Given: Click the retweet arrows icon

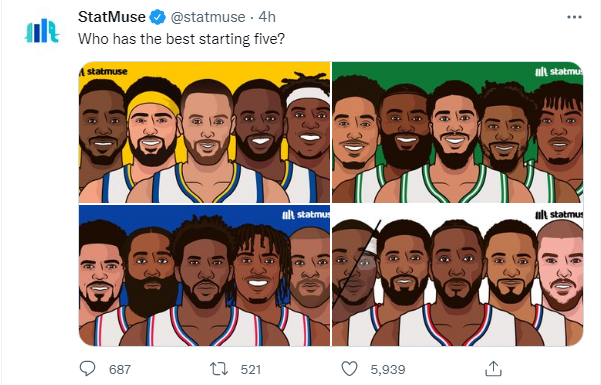Looking at the screenshot, I should (x=219, y=369).
